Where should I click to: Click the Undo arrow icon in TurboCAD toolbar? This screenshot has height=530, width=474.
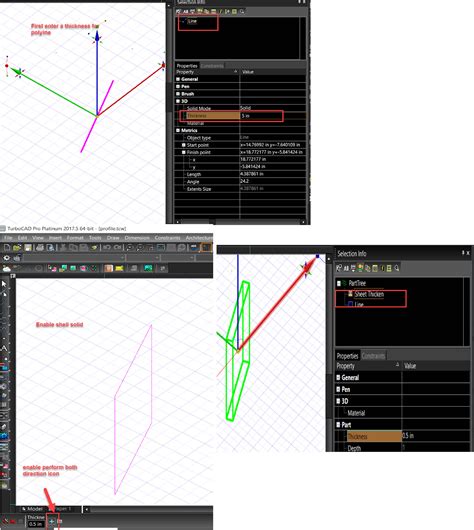coord(107,248)
